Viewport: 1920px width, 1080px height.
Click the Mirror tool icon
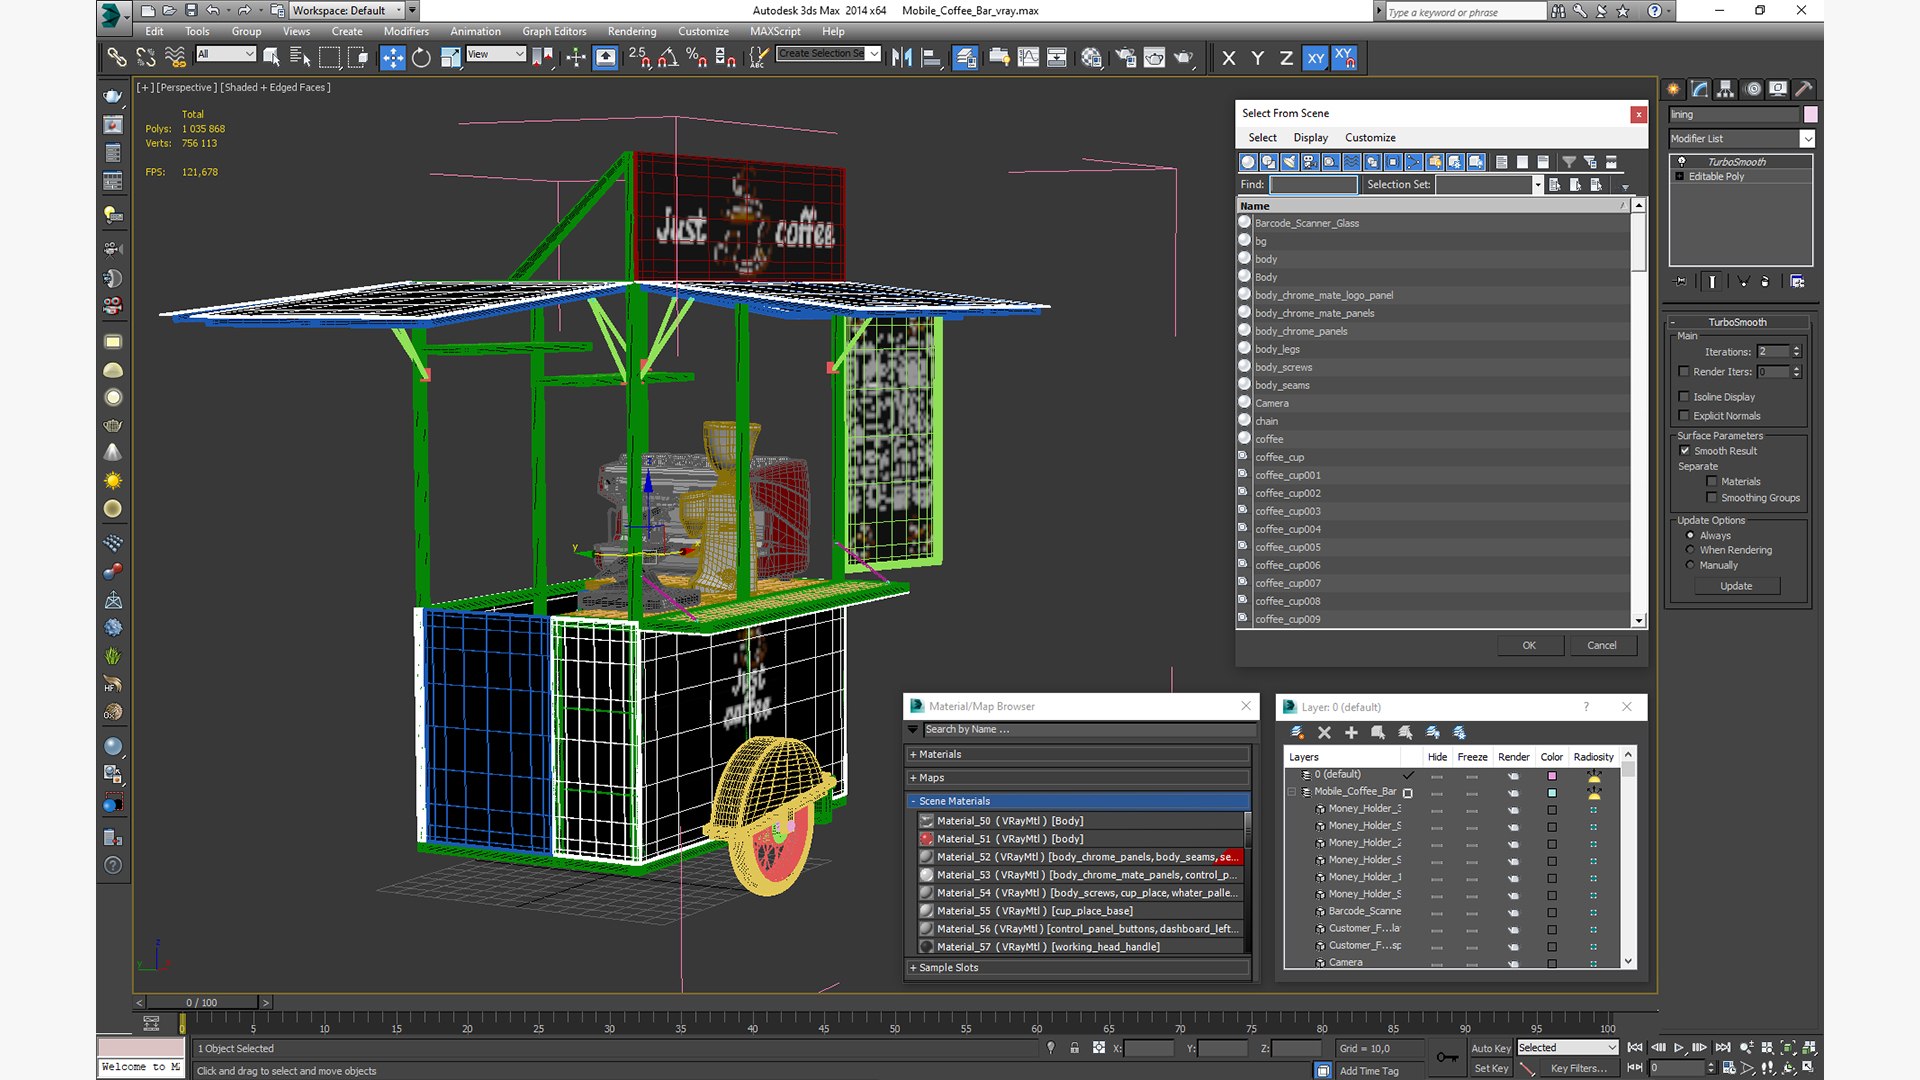tap(902, 58)
